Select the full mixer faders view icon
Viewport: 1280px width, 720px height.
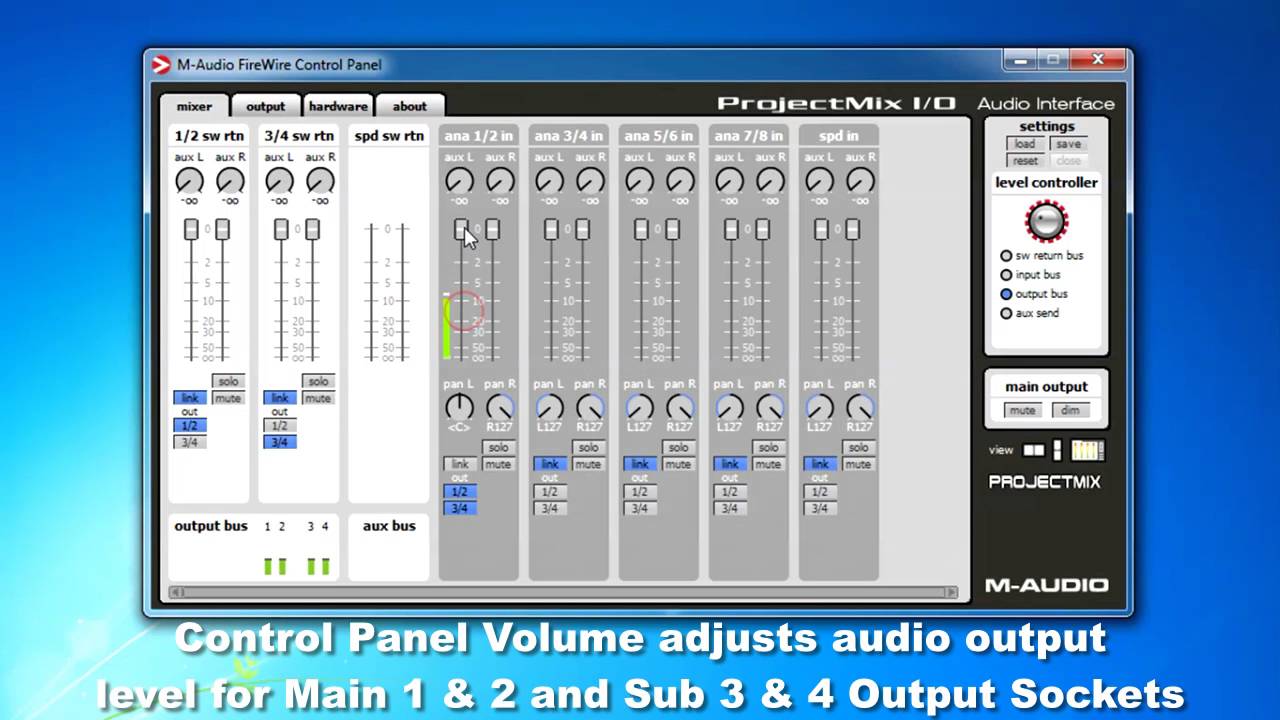1087,450
